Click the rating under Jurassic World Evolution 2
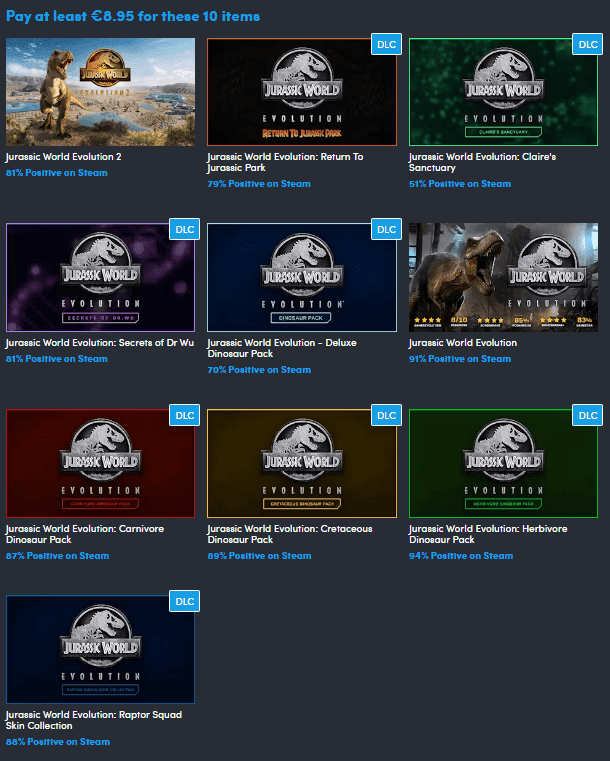The height and width of the screenshot is (761, 610). (x=57, y=173)
